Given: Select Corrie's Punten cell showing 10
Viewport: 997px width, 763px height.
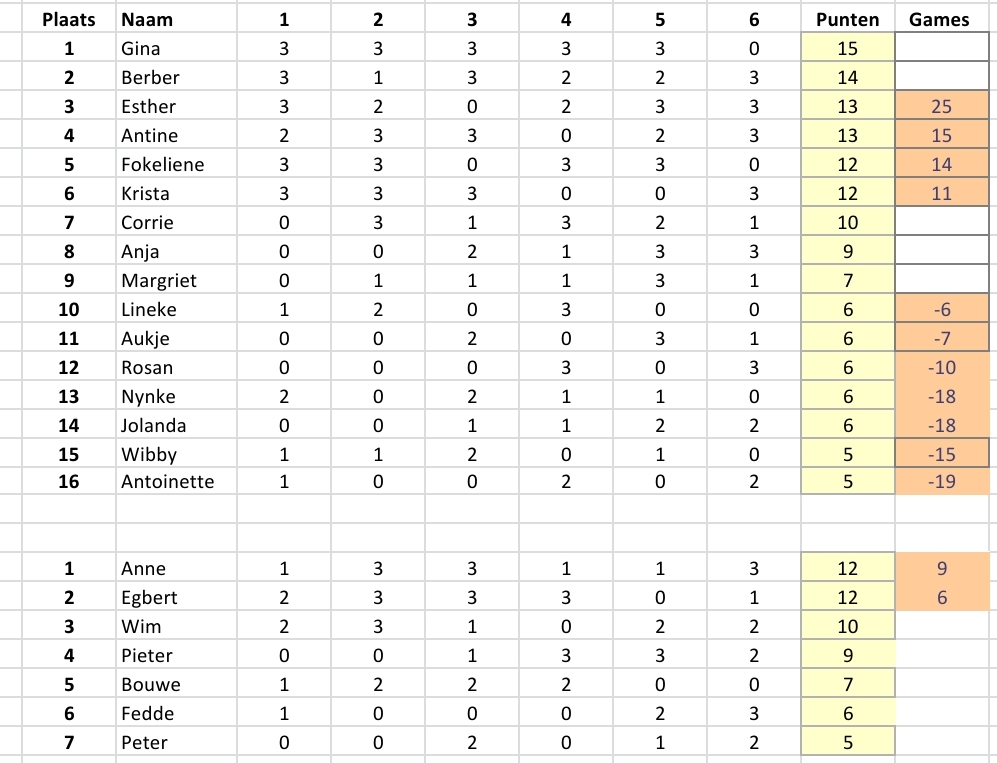Looking at the screenshot, I should [x=848, y=223].
